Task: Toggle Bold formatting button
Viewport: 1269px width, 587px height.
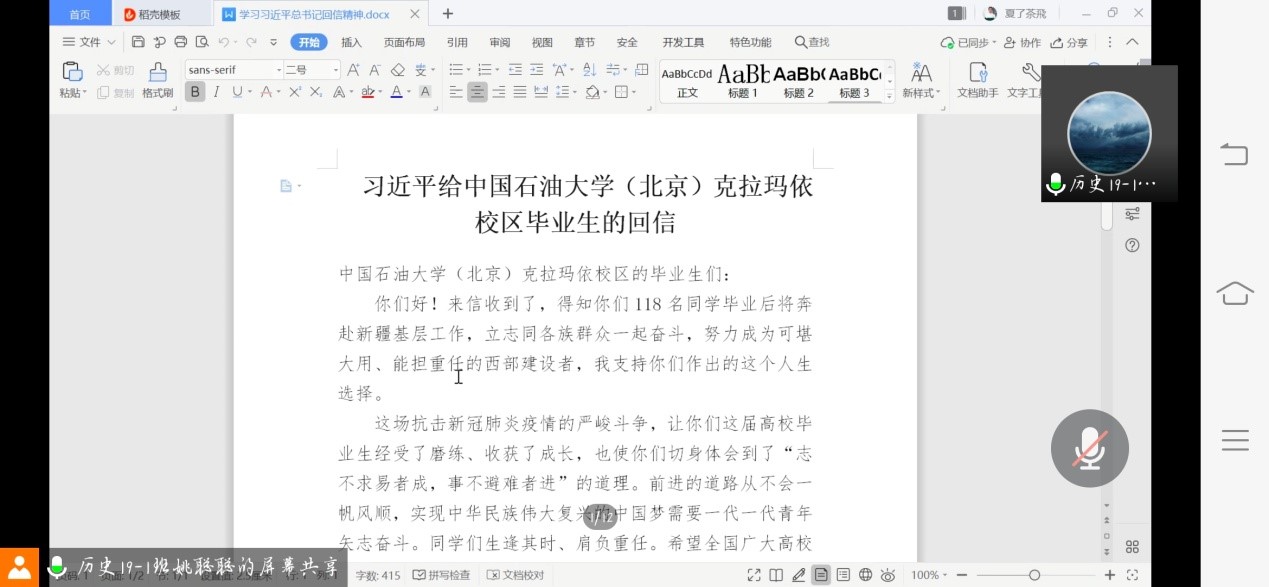Action: [195, 92]
